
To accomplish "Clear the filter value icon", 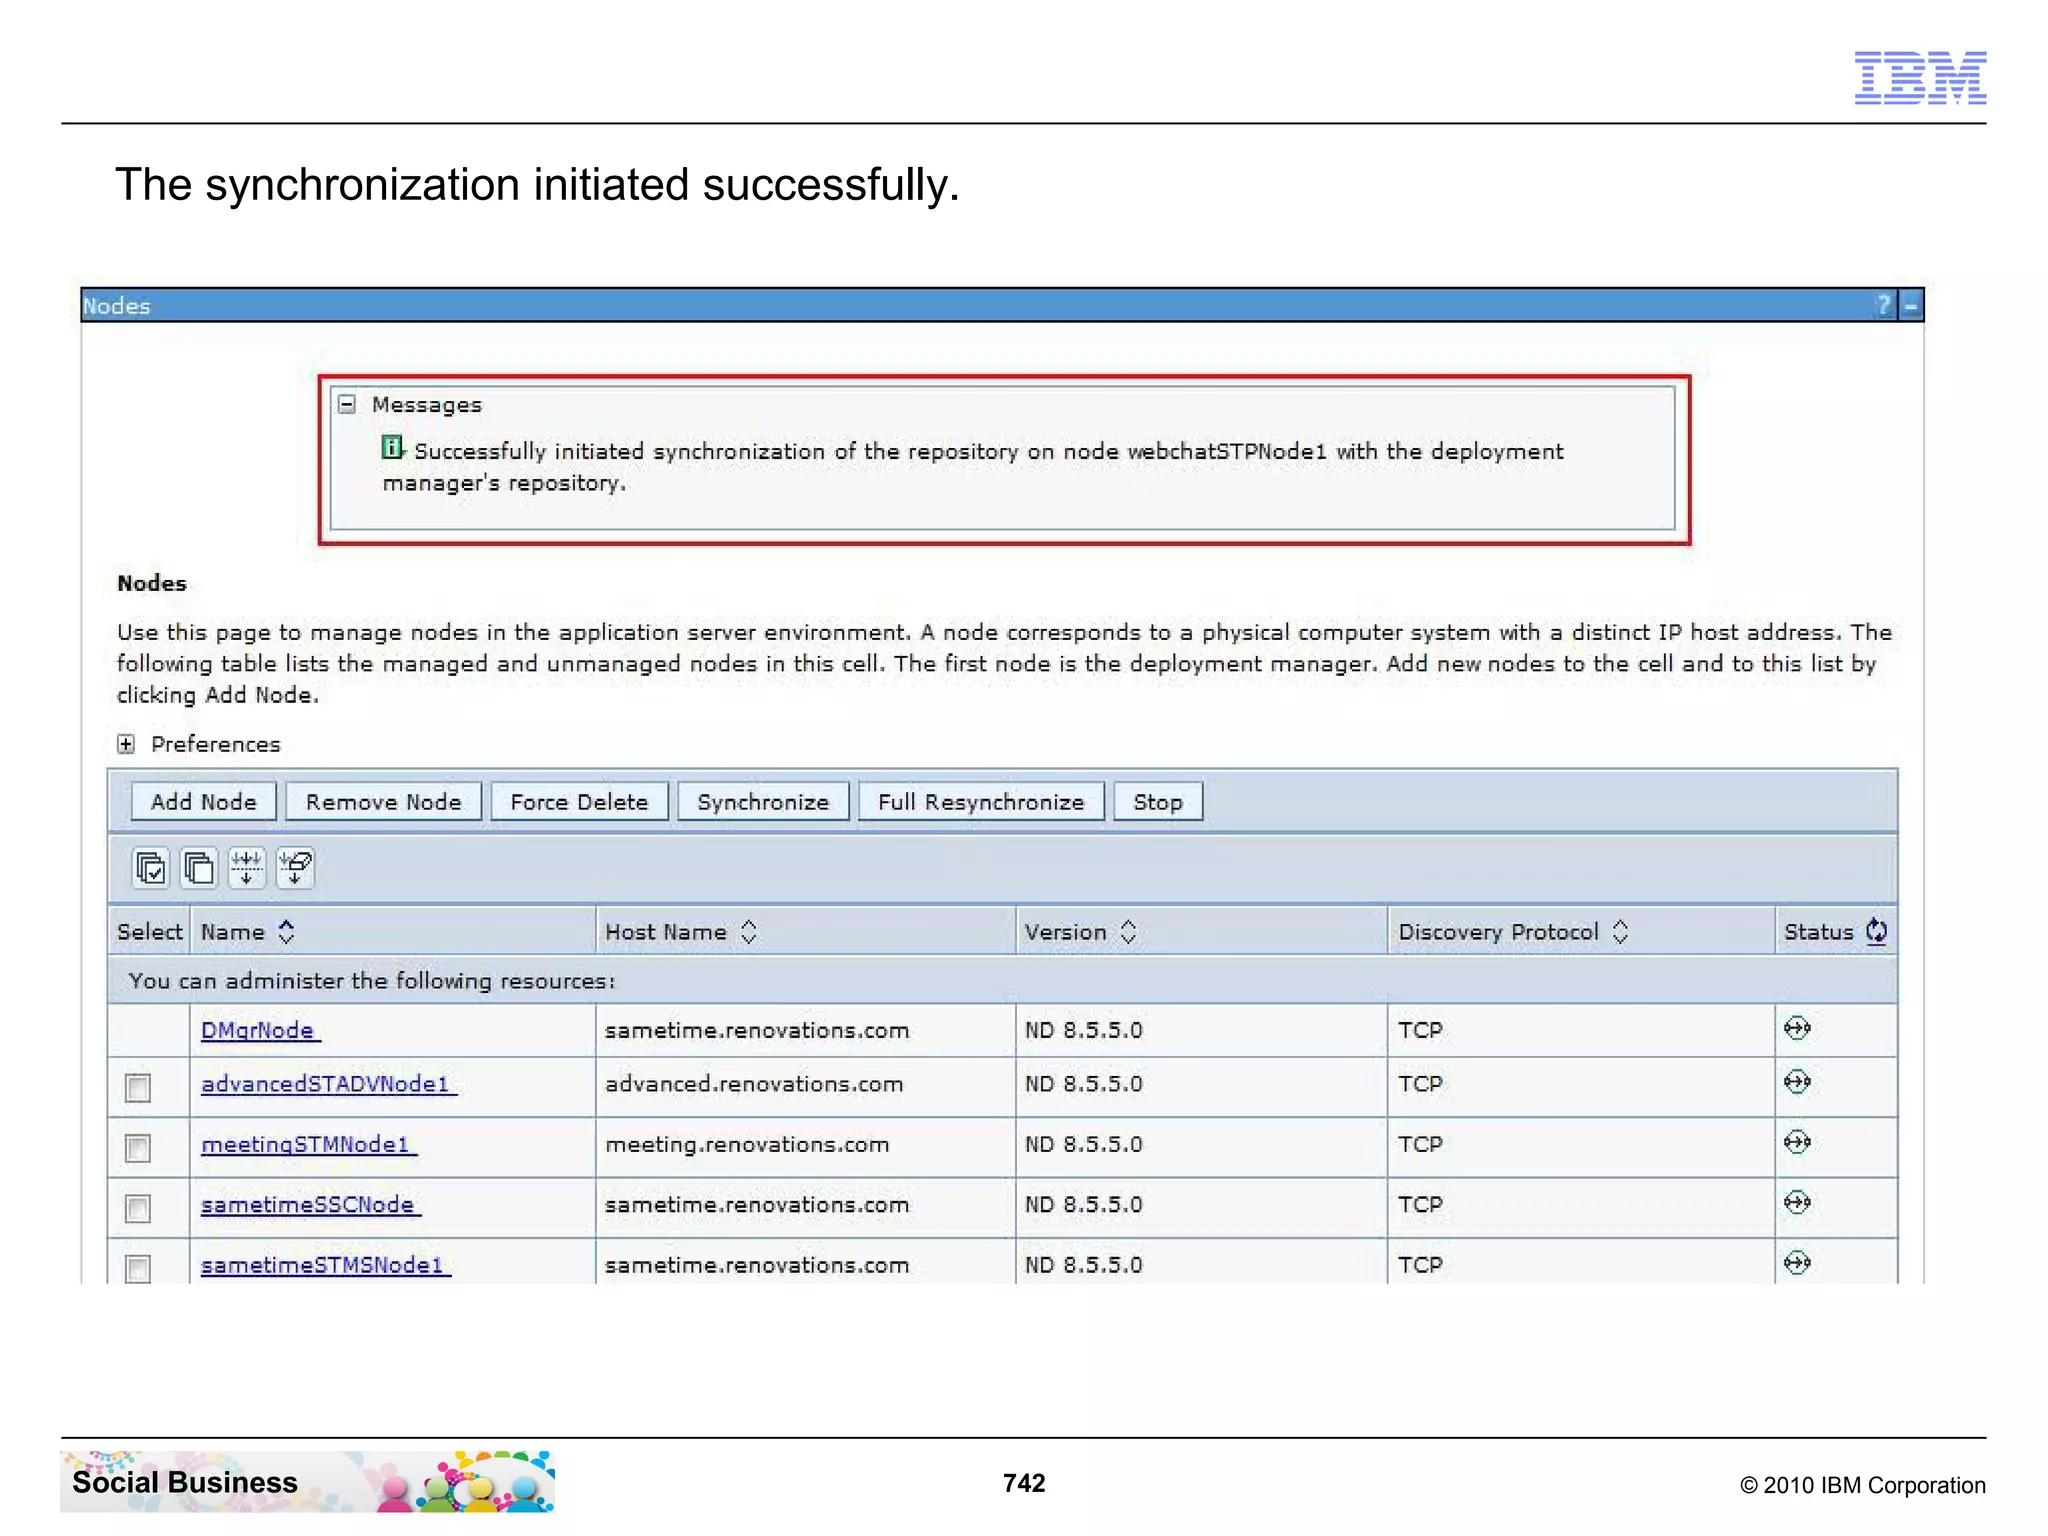I will point(295,867).
